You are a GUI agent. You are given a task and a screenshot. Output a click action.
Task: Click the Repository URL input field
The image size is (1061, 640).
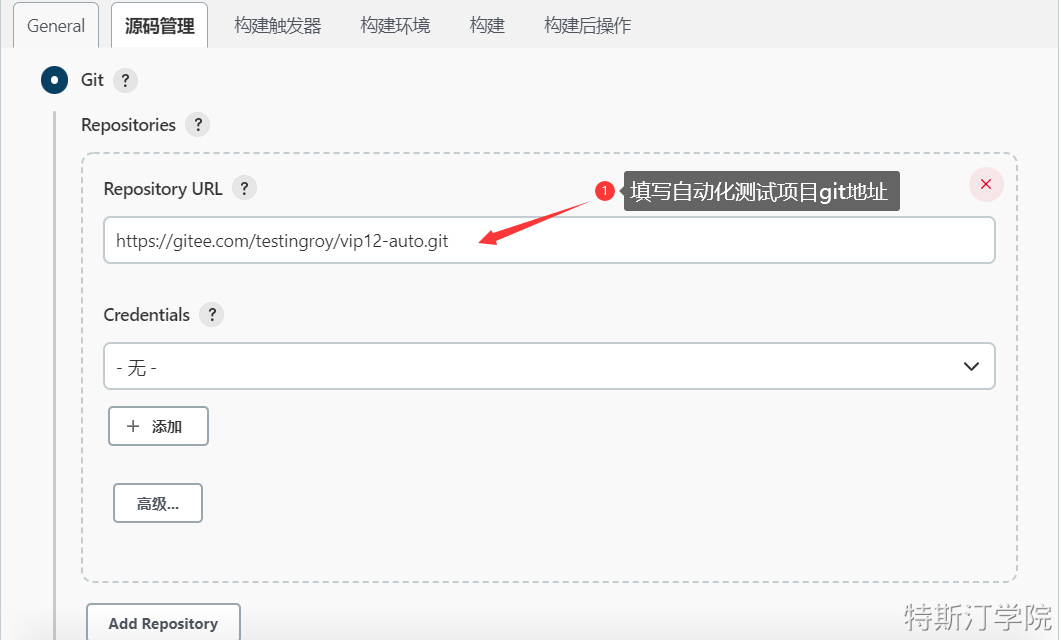point(549,240)
